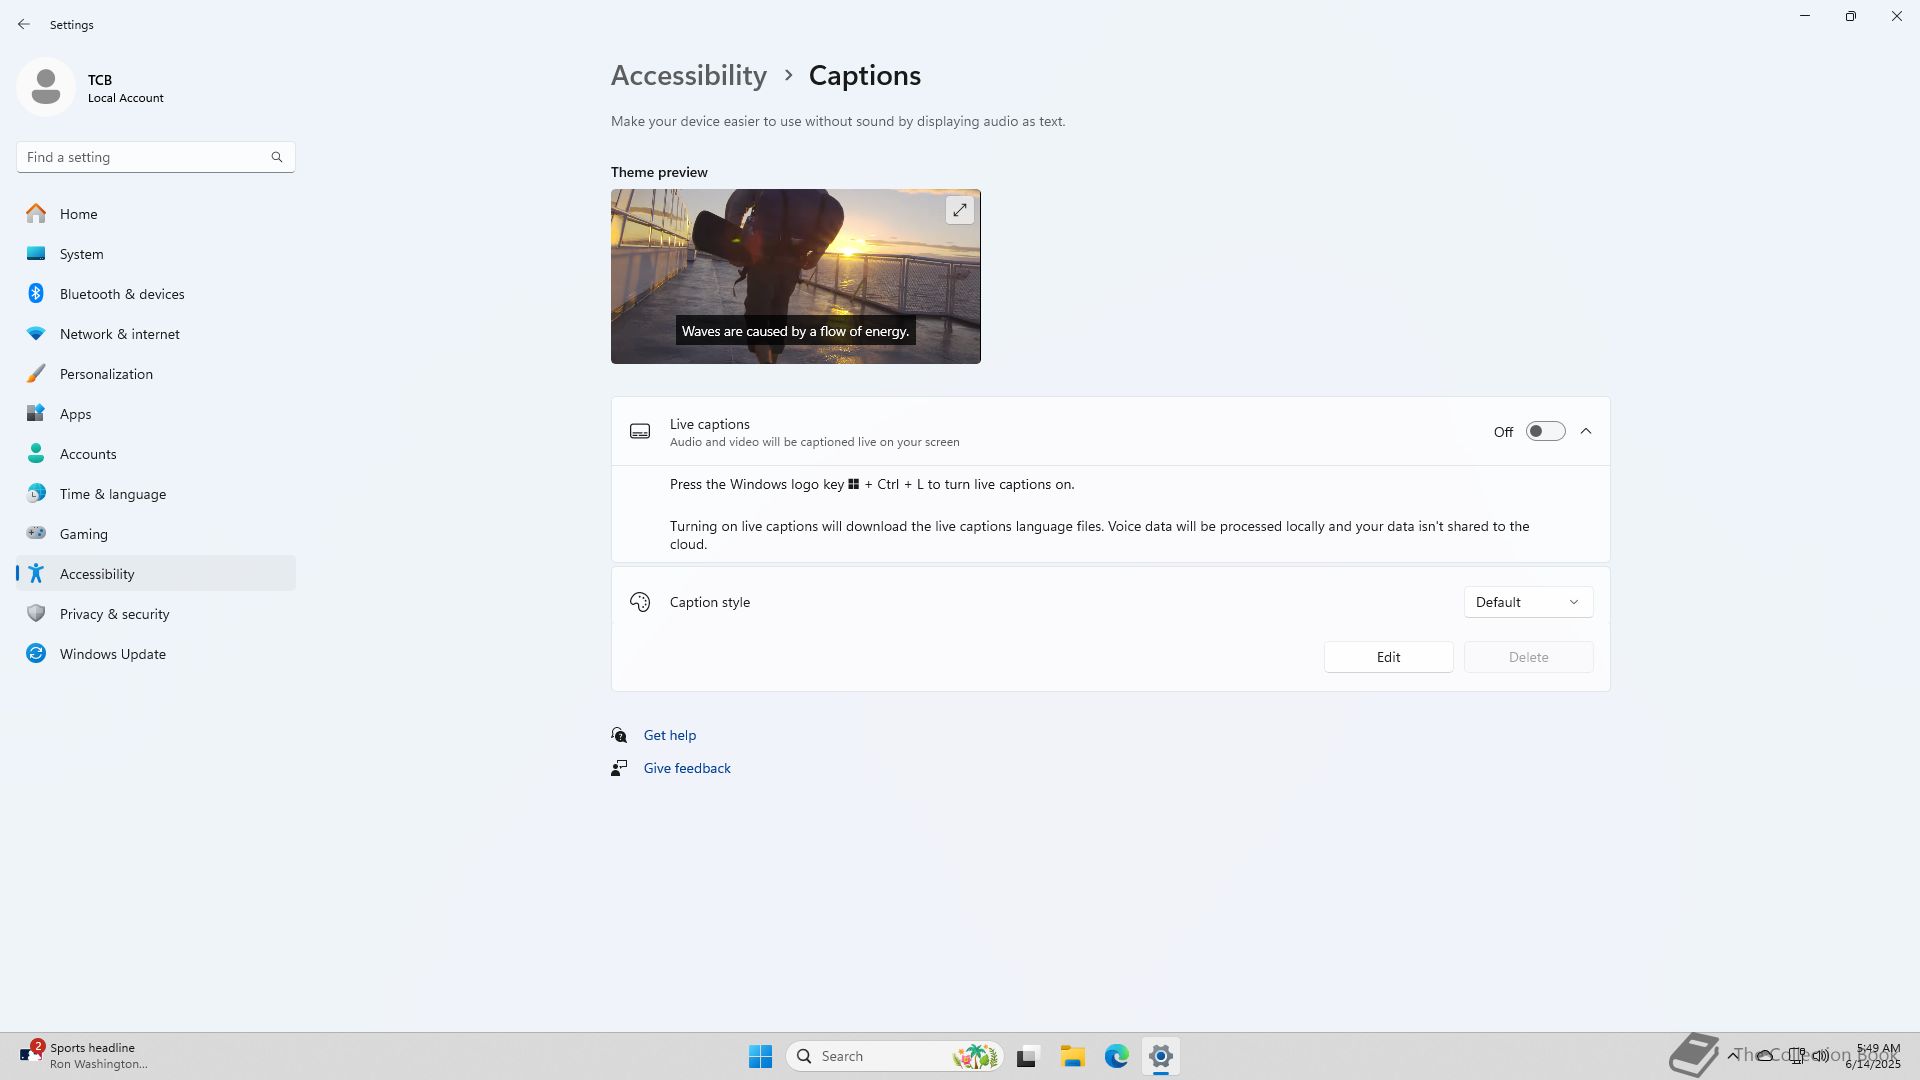Click the Edit caption style button
Image resolution: width=1920 pixels, height=1080 pixels.
point(1388,657)
